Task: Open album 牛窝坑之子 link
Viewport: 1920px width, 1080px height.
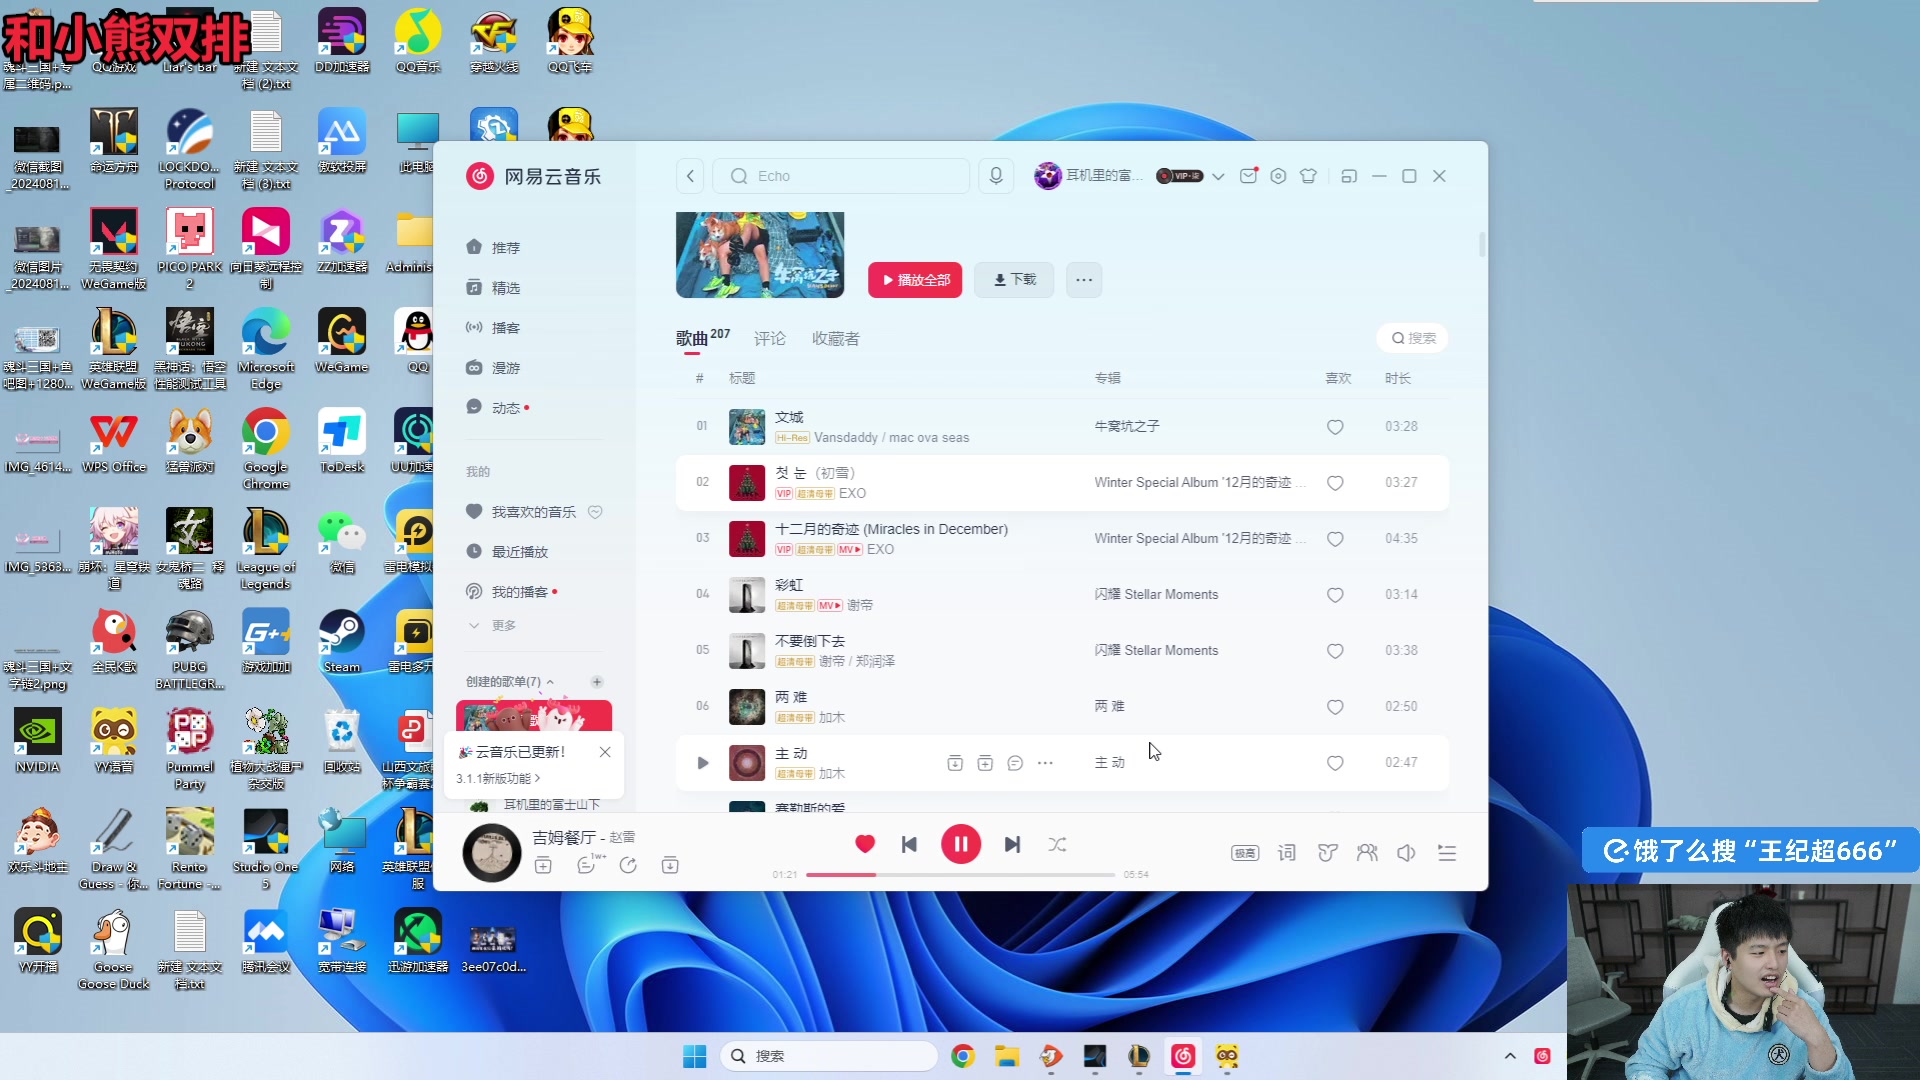Action: point(1127,426)
